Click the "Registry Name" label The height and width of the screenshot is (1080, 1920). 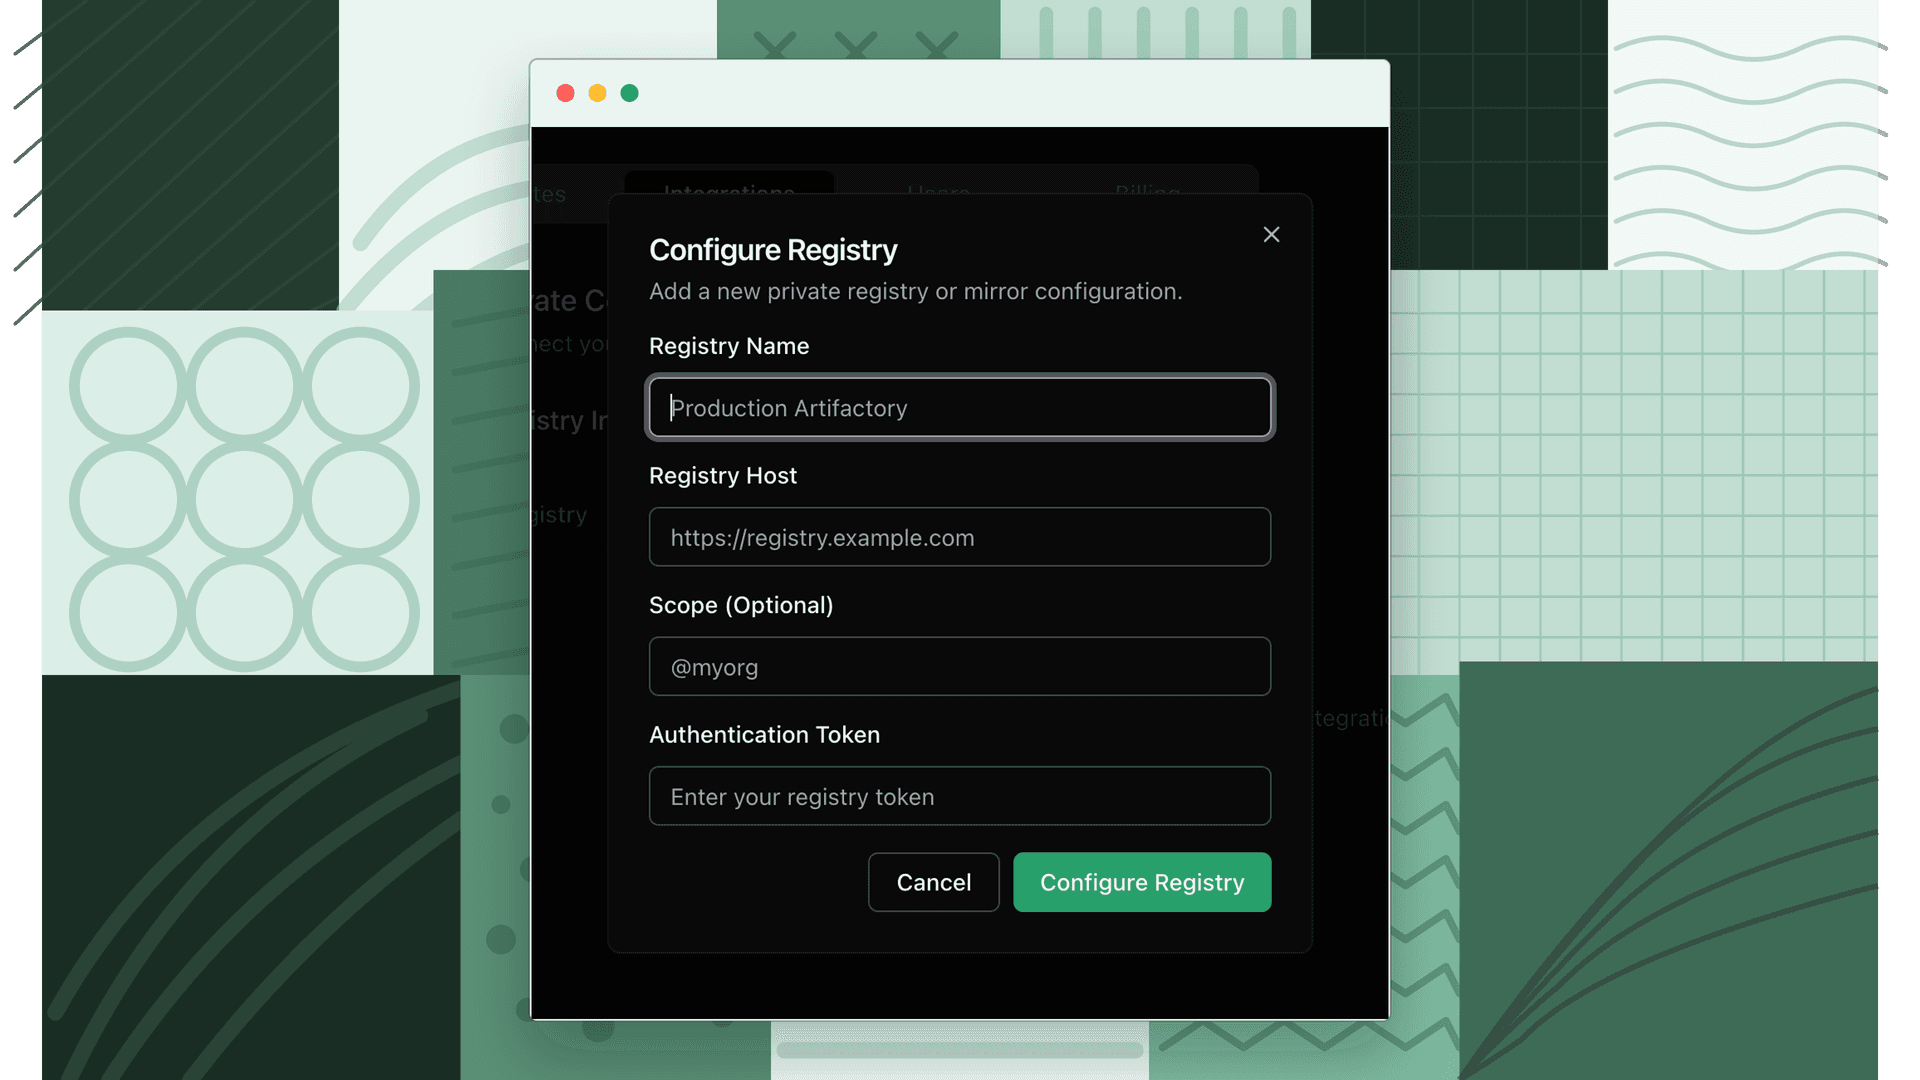(x=729, y=346)
